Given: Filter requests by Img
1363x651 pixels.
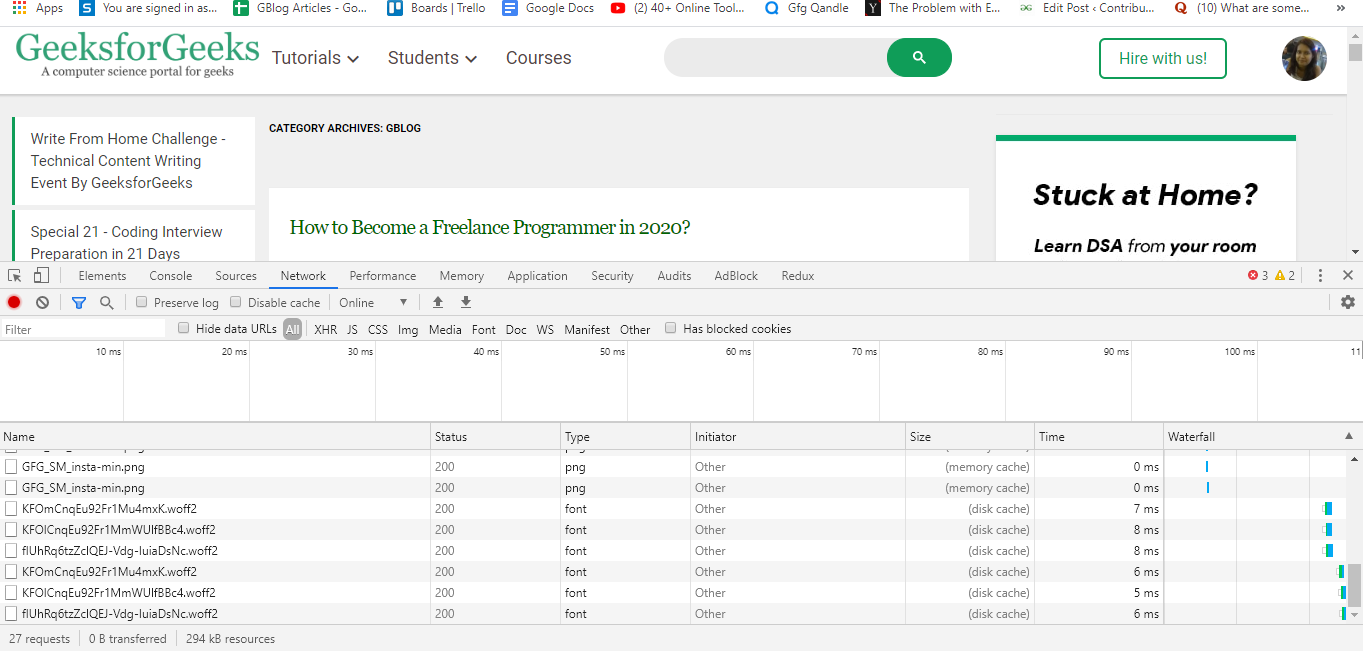Looking at the screenshot, I should 408,329.
